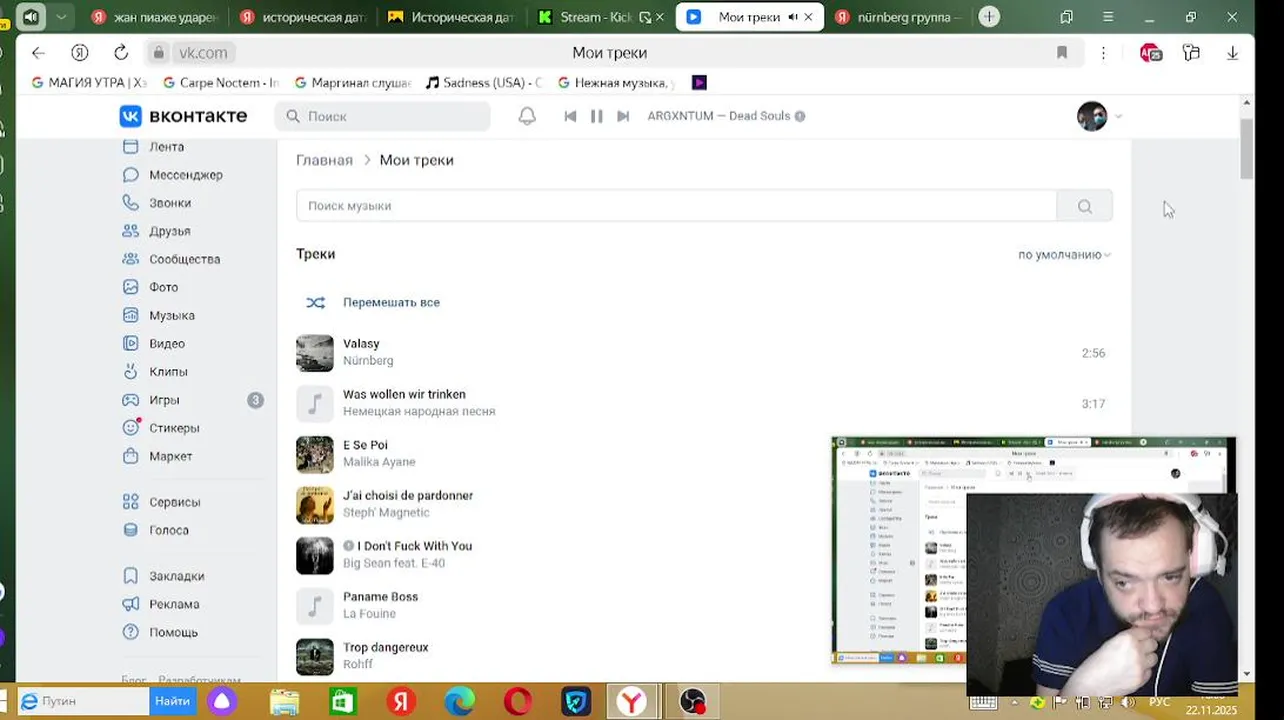Screen dimensions: 1284x720
Task: Open the по умолчанию sort dropdown
Action: pyautogui.click(x=1065, y=255)
